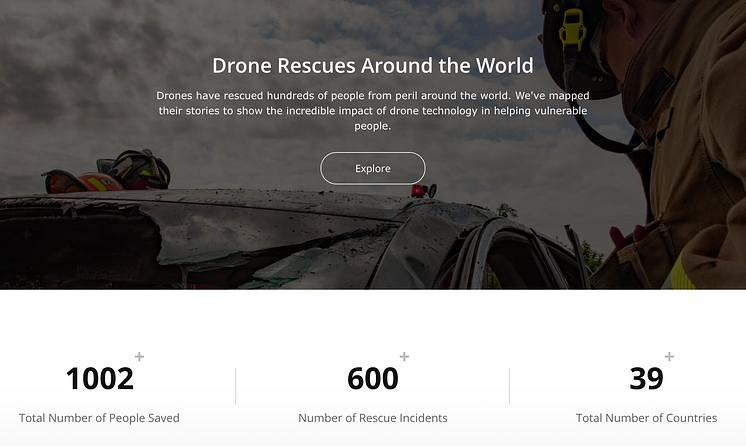Click the Drone Rescues Around the World heading
Screen dimensions: 746x446
click(x=373, y=66)
